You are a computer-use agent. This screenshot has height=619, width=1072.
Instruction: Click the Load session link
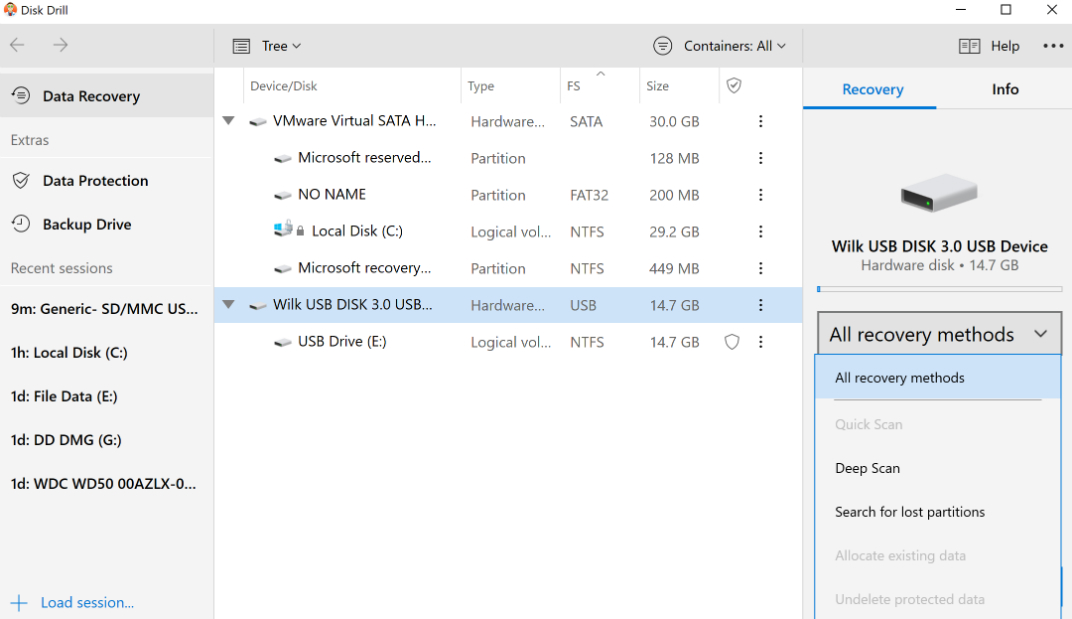(86, 602)
